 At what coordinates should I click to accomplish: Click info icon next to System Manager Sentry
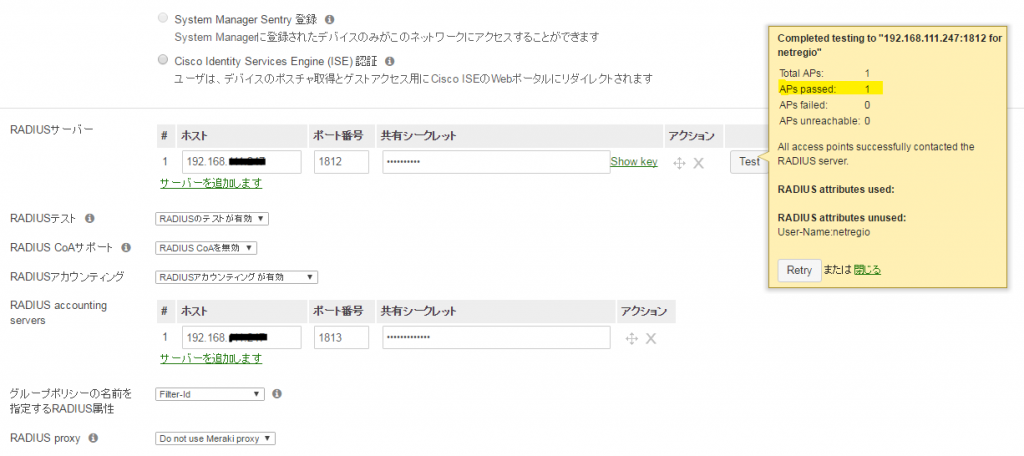coord(330,20)
